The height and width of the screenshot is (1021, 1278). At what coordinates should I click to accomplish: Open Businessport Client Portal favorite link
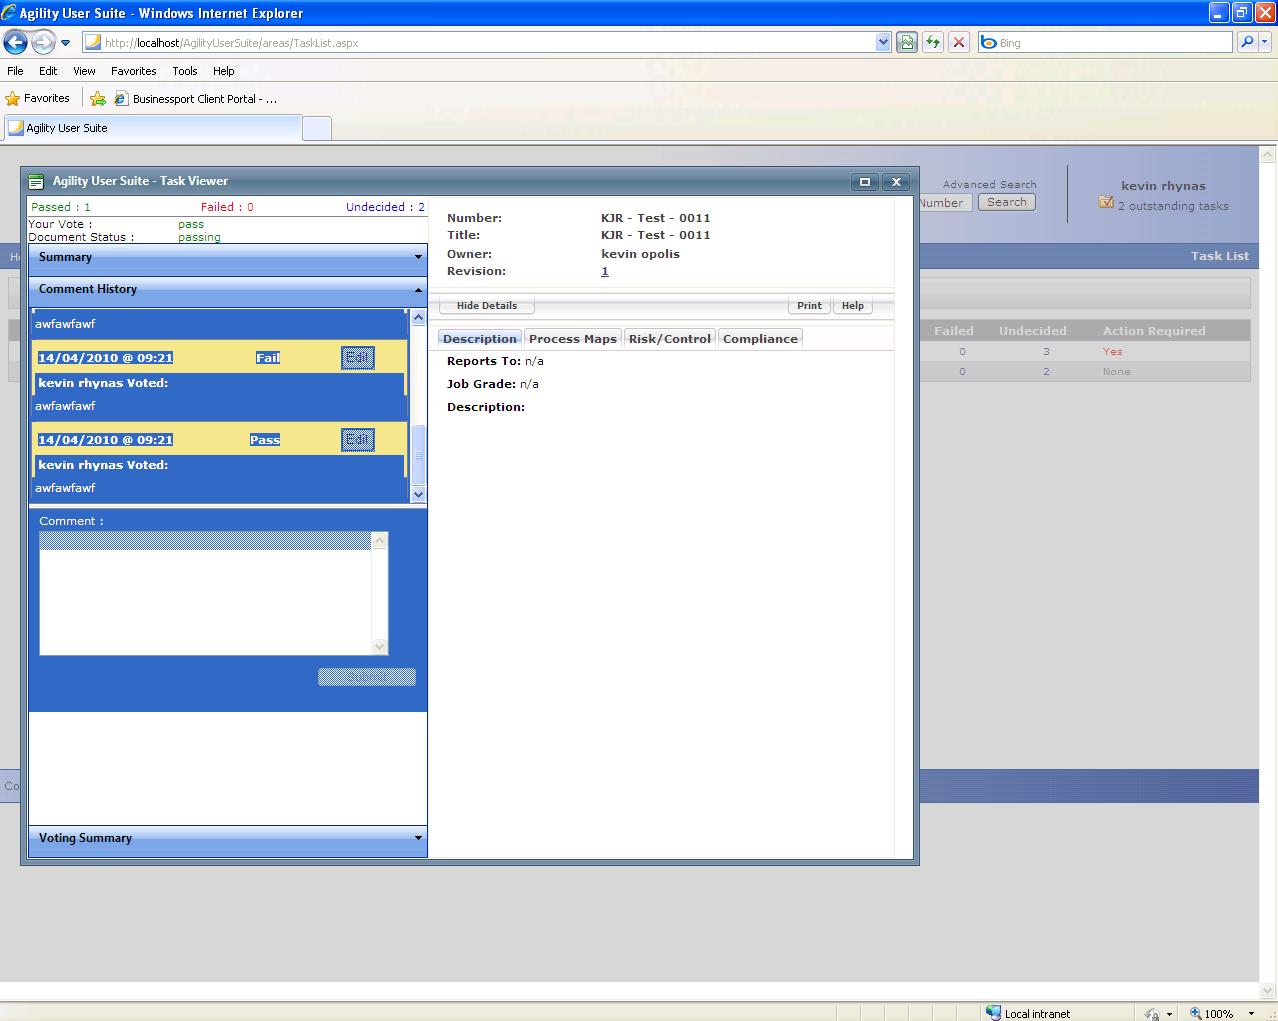pos(196,99)
